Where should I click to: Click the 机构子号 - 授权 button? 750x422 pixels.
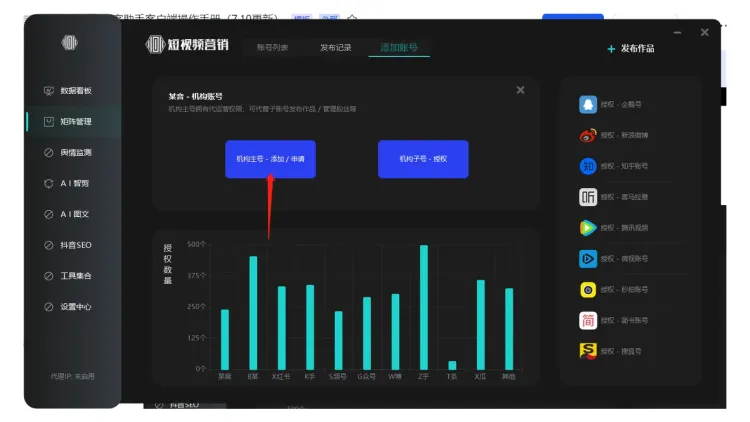423,159
